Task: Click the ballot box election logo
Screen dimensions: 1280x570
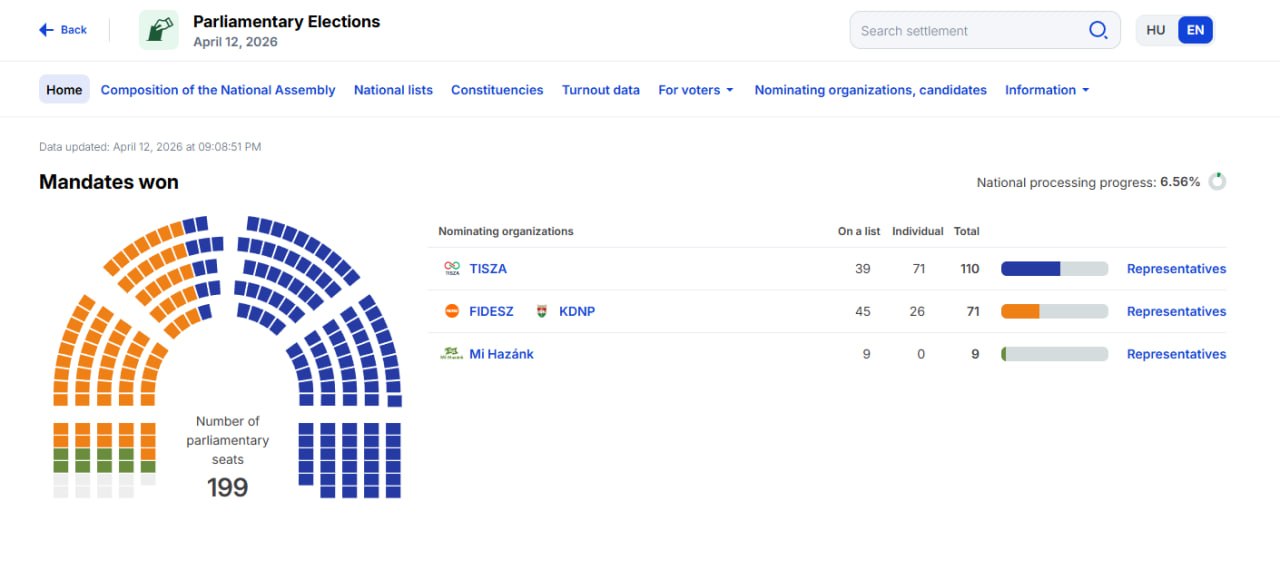Action: (x=158, y=30)
